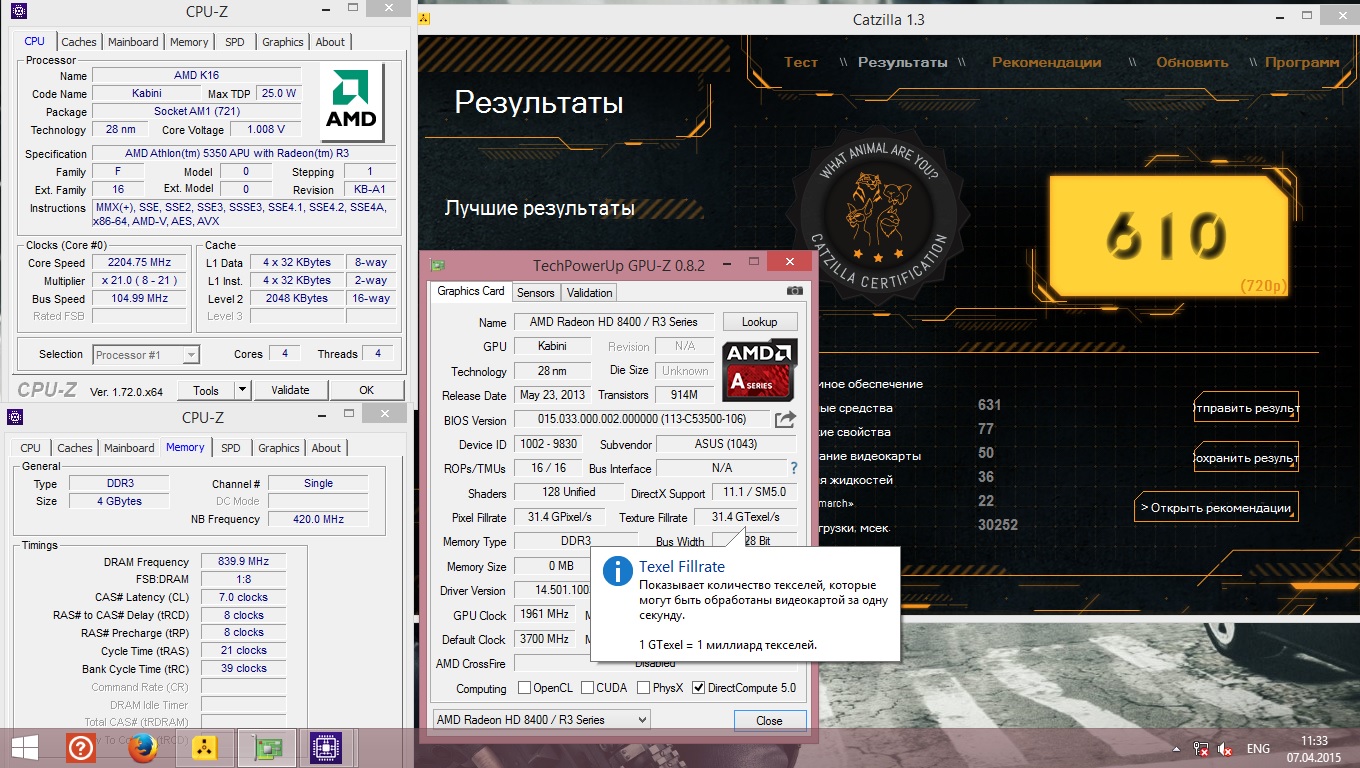Click the OK button in CPU-Z
Screen dimensions: 1360x768
coord(367,390)
